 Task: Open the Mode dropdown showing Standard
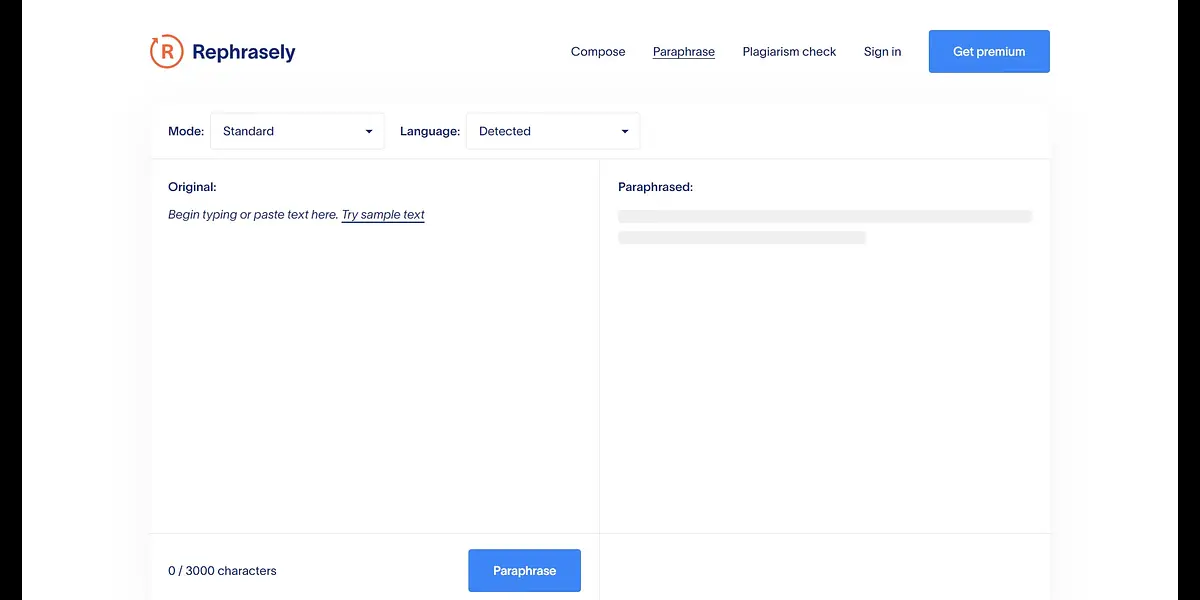pos(296,131)
